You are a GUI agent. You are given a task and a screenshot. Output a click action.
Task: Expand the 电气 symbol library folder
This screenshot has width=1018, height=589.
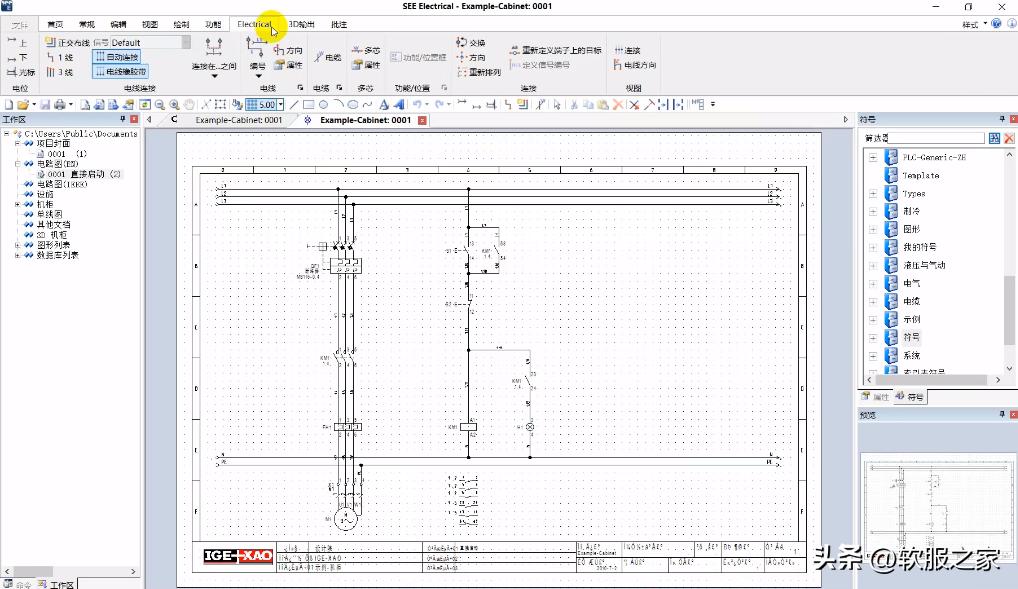click(873, 284)
